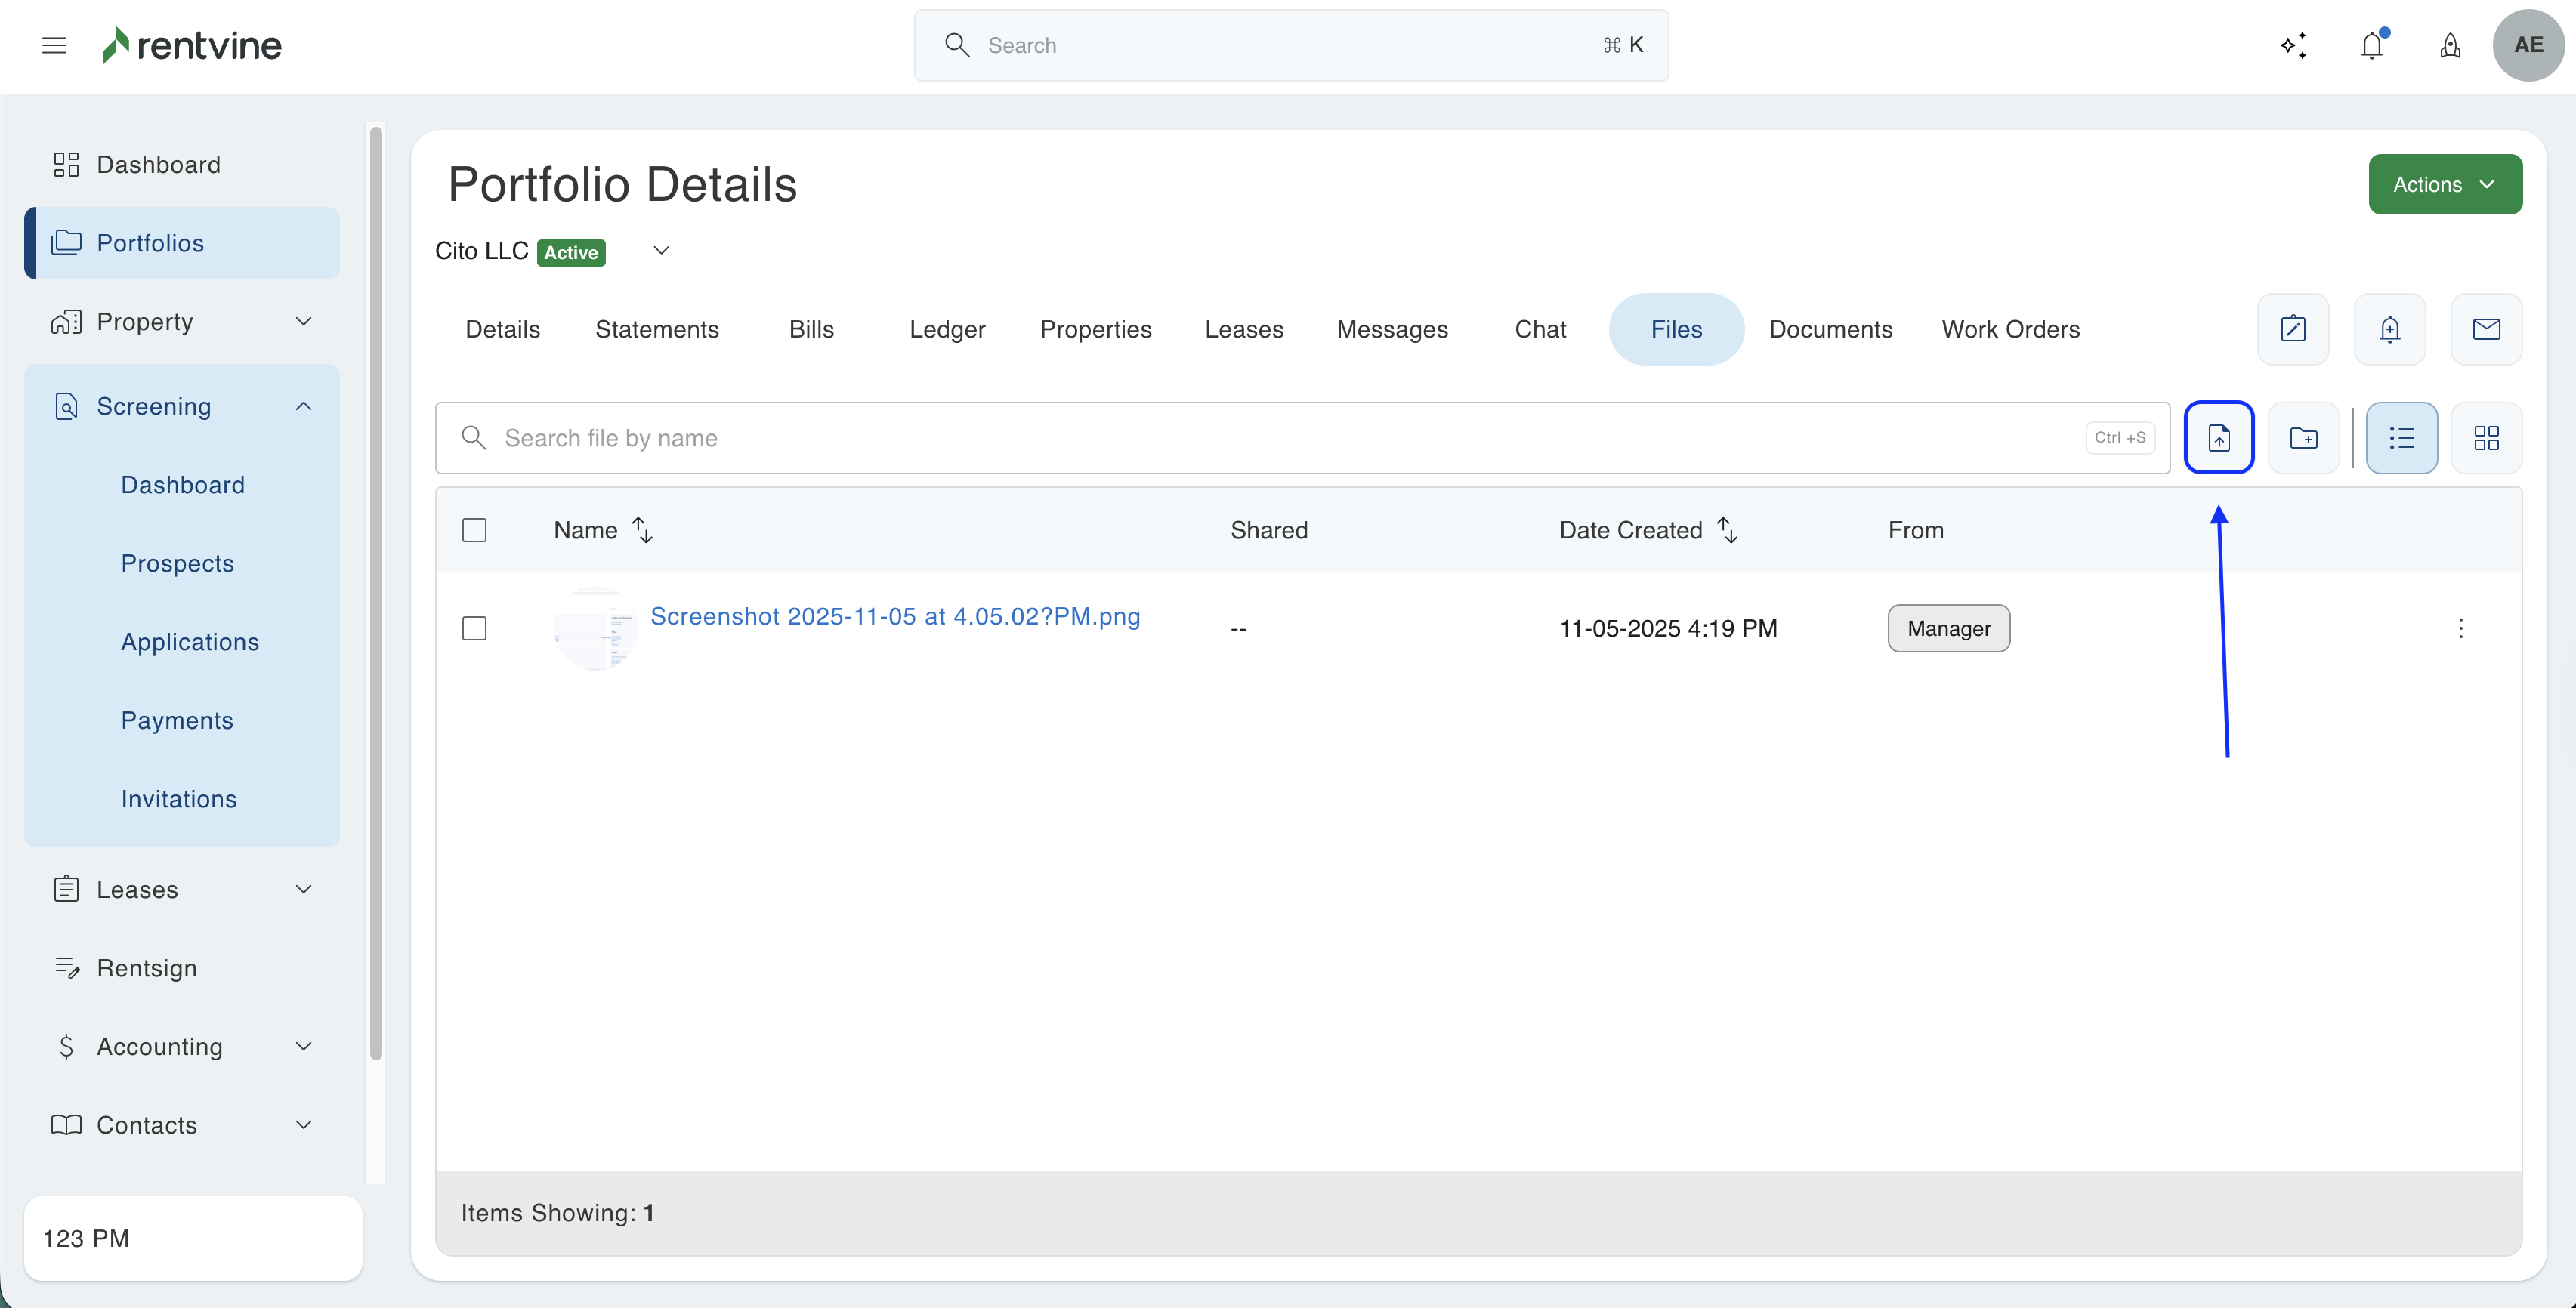Sort files by Date Created
The image size is (2576, 1308).
(1727, 530)
